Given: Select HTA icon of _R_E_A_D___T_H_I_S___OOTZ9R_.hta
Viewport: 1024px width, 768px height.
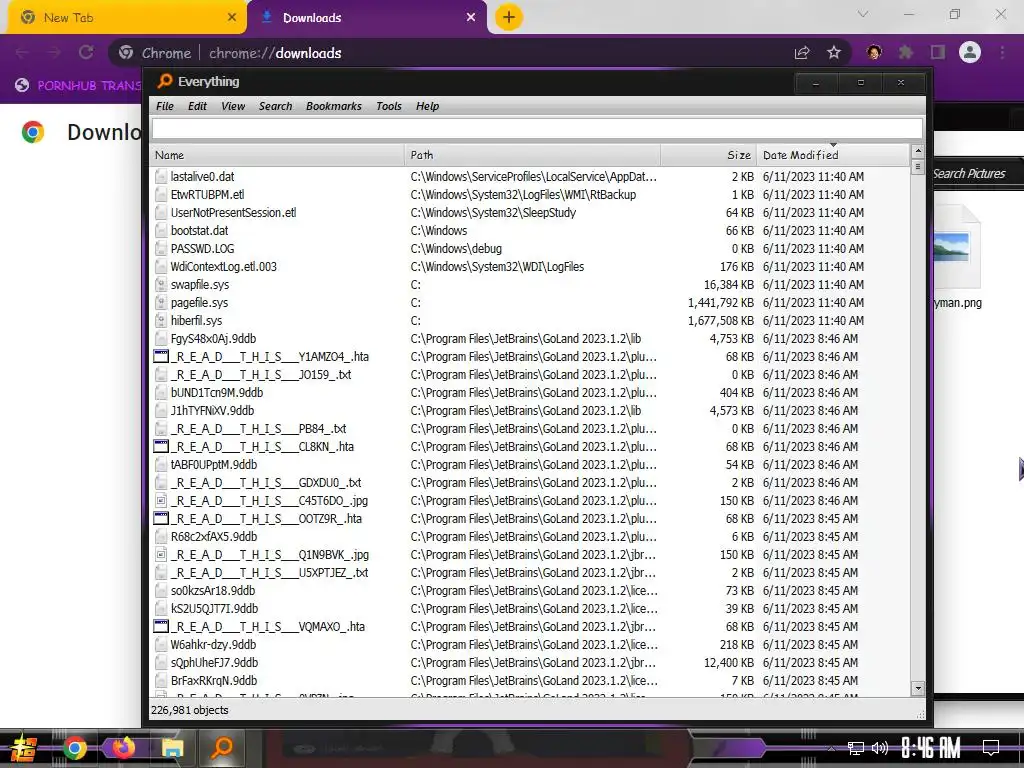Looking at the screenshot, I should 161,519.
